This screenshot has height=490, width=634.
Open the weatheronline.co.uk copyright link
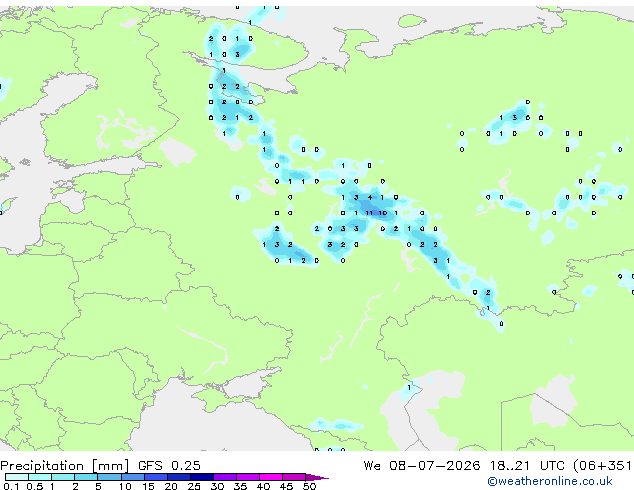[550, 481]
